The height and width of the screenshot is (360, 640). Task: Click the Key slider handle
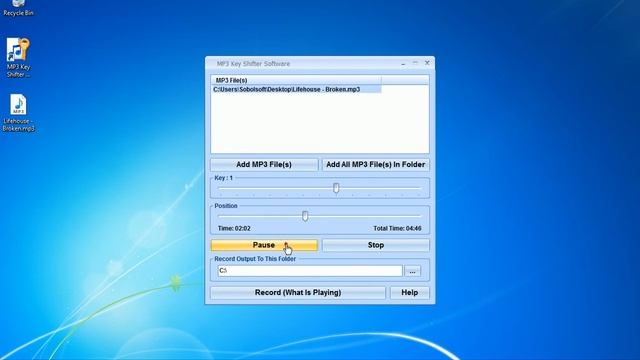(336, 188)
